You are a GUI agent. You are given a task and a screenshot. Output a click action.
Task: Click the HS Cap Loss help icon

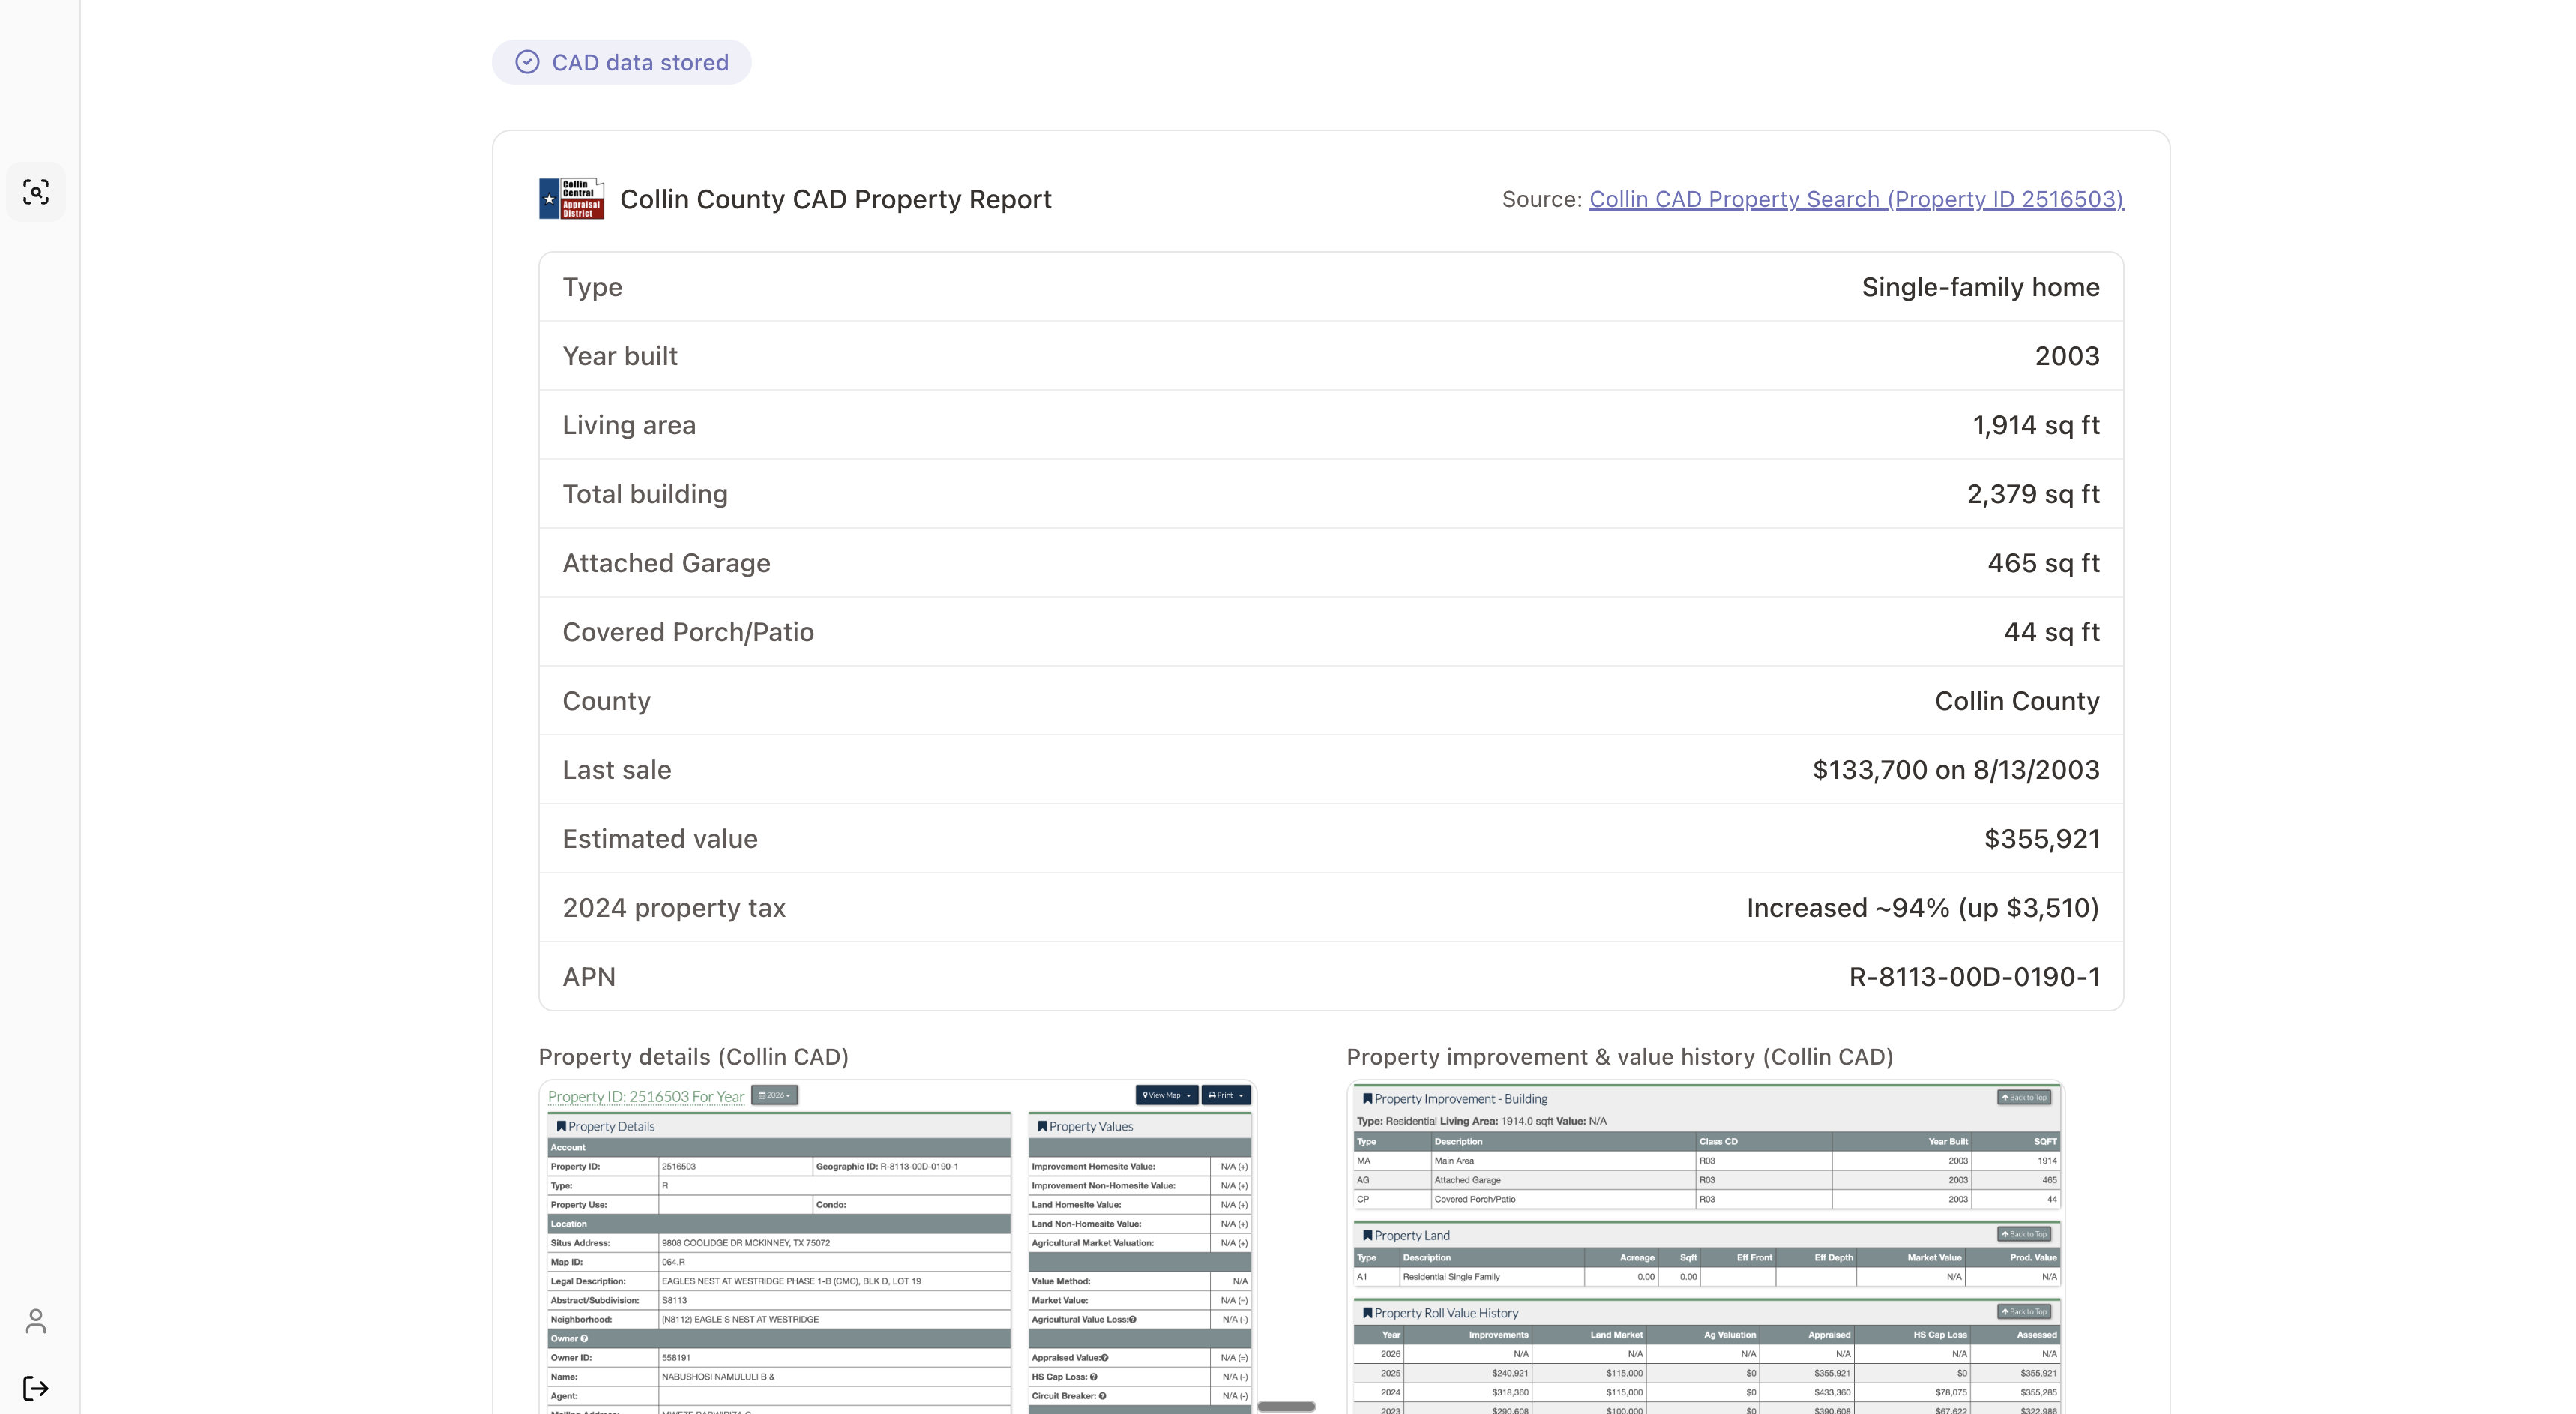pyautogui.click(x=1093, y=1376)
